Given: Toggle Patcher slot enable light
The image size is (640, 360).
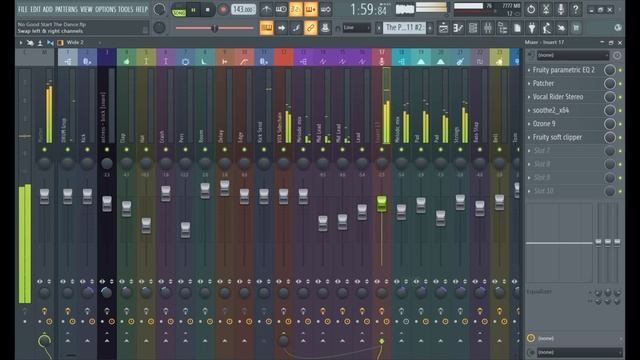Looking at the screenshot, I should 620,84.
